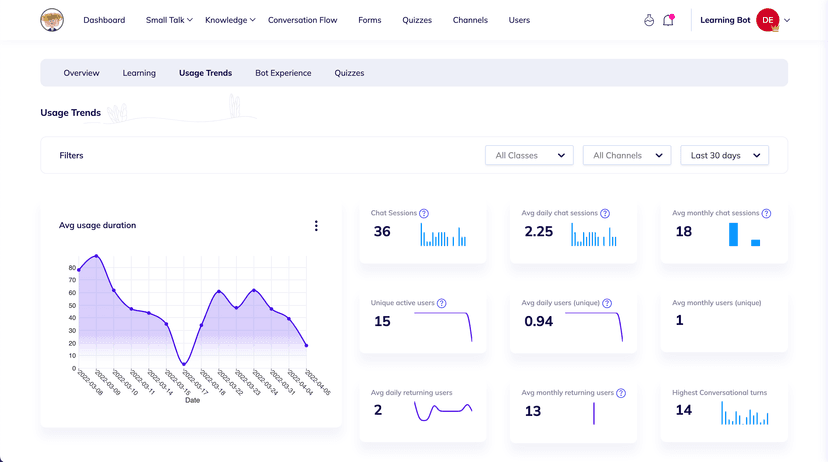Image resolution: width=828 pixels, height=462 pixels.
Task: Click help icon beside Avg monthly returning users
Action: 621,393
